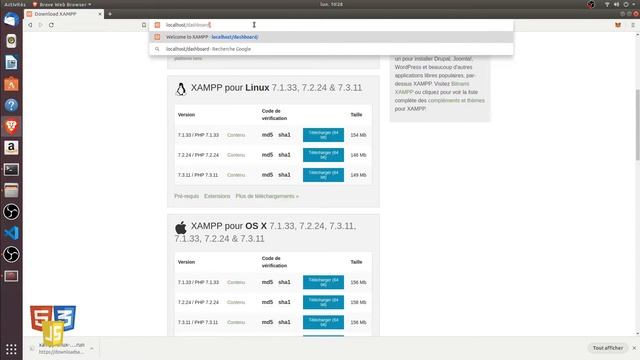Viewport: 640px width, 360px height.
Task: Click the Linux penguin logo
Action: [x=181, y=89]
